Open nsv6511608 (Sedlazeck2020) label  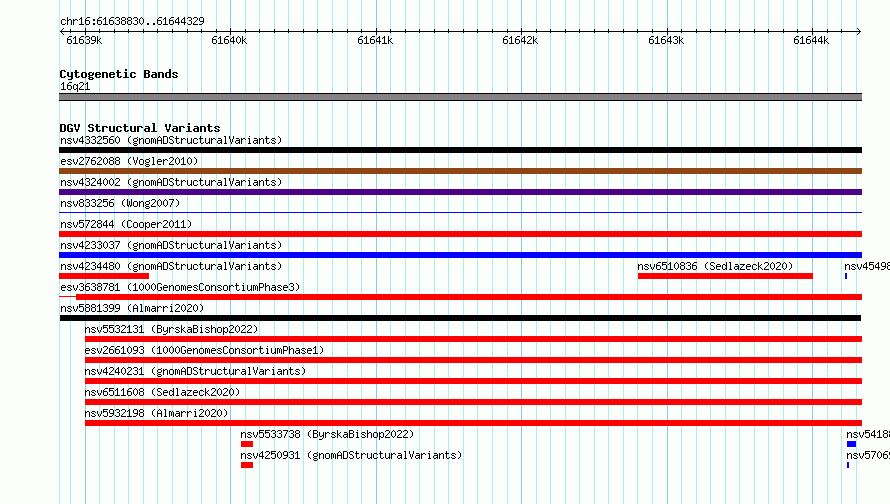pyautogui.click(x=162, y=392)
